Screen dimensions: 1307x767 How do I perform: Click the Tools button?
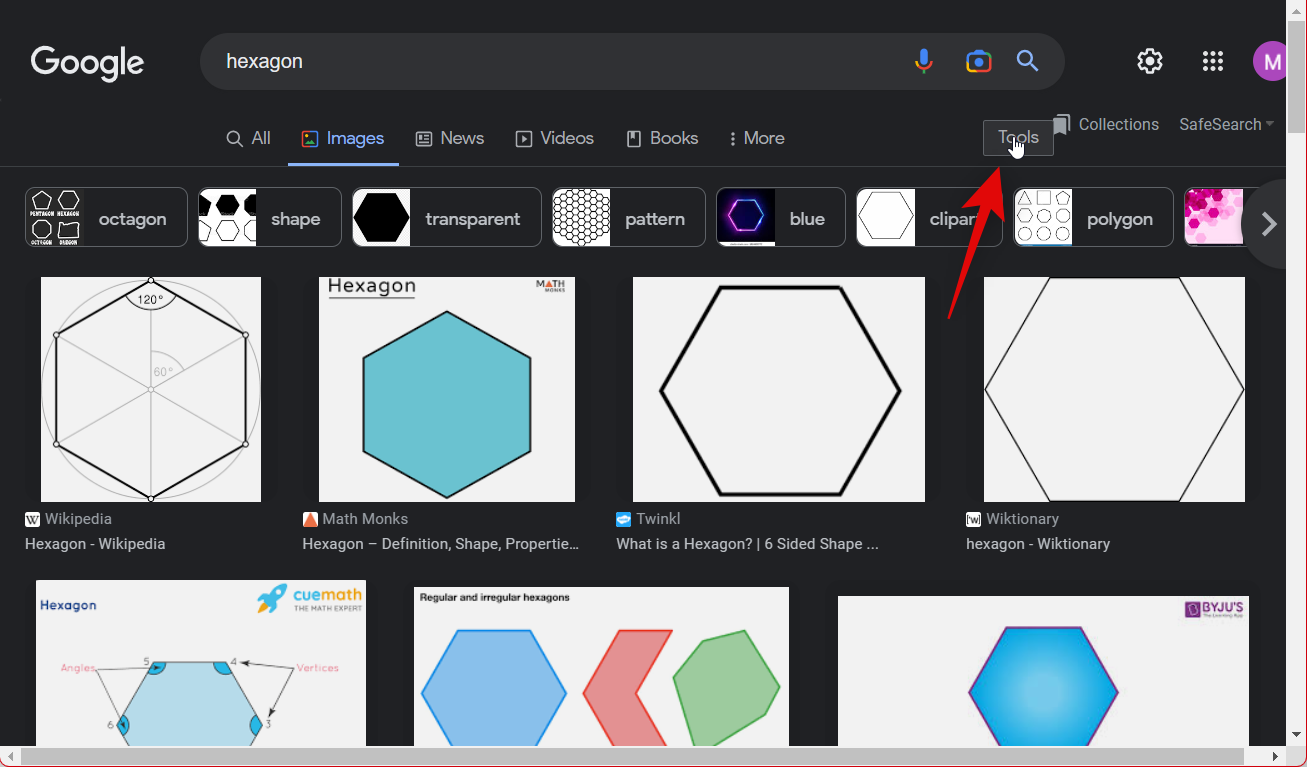coord(1018,138)
